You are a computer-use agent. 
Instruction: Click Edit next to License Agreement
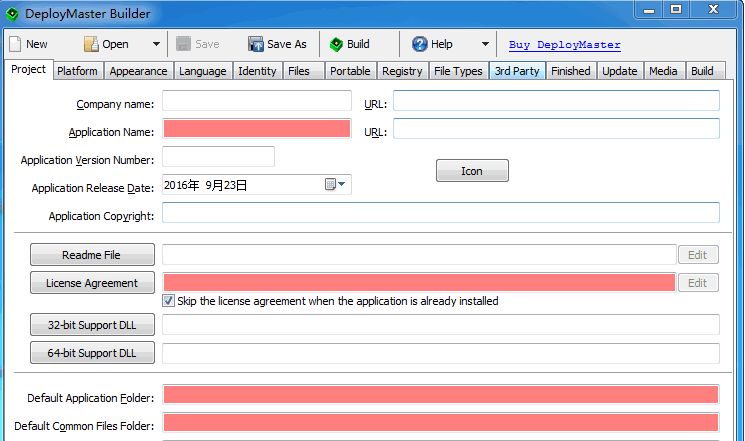coord(698,283)
